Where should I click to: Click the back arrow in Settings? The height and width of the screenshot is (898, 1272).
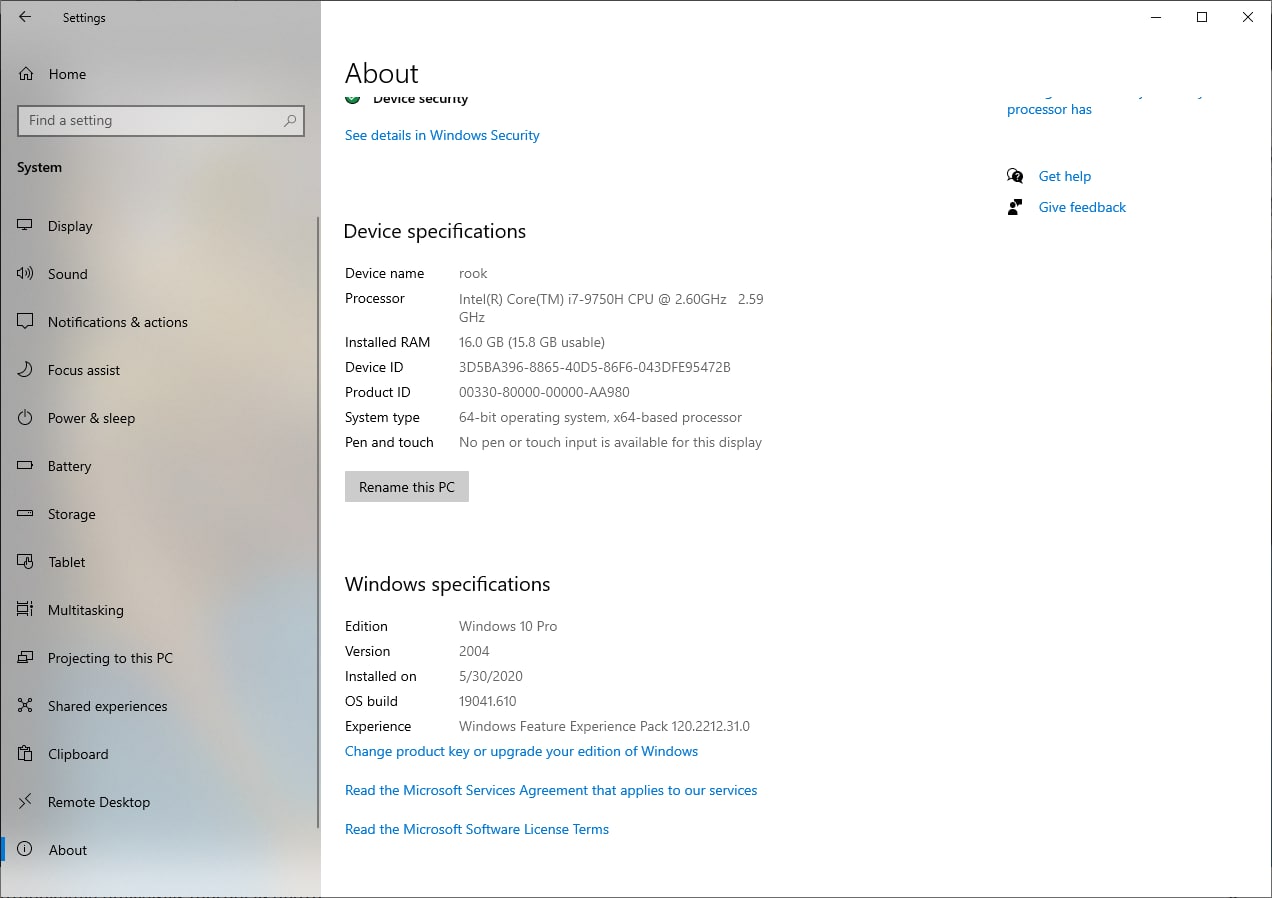(25, 17)
